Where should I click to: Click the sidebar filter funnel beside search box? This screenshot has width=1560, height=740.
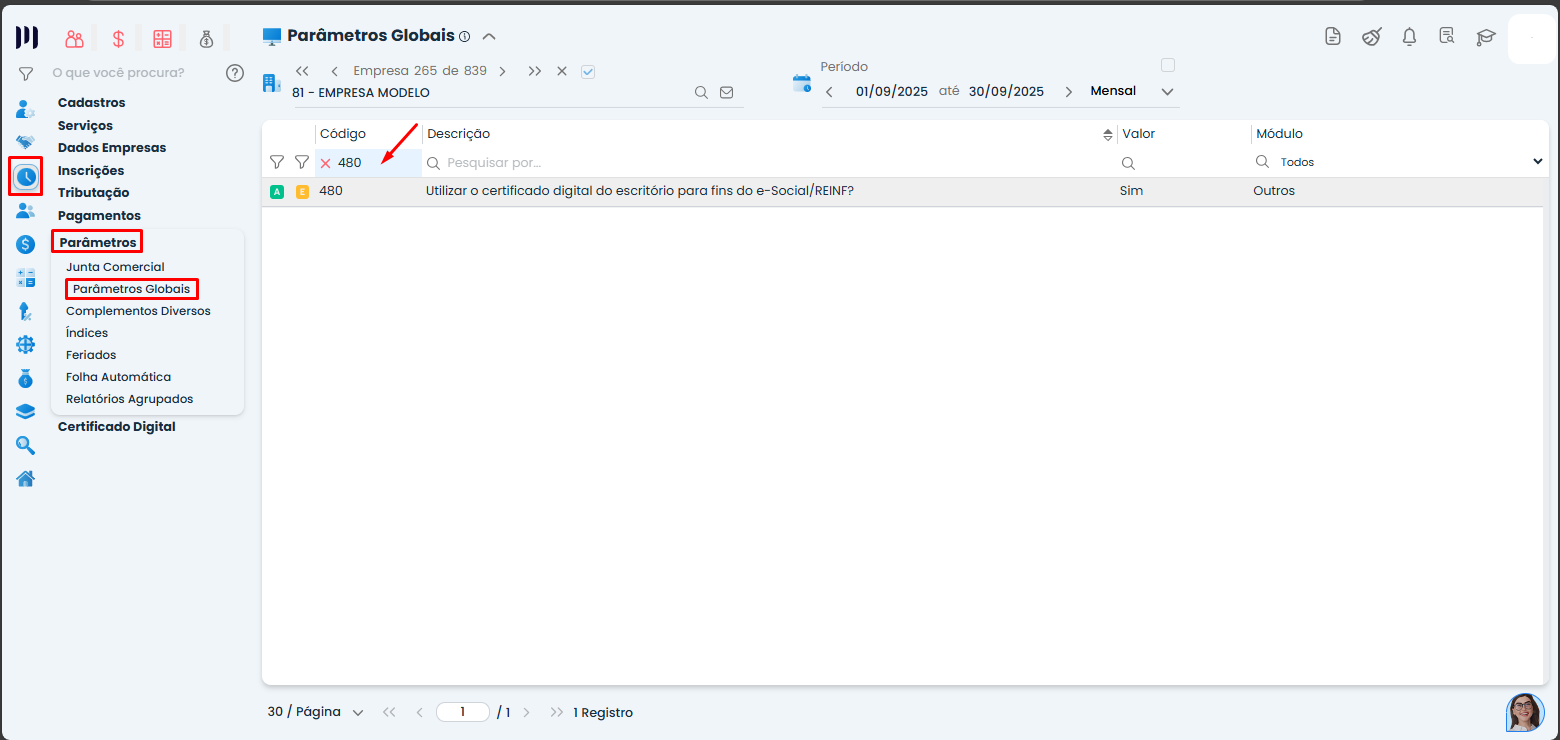(x=26, y=73)
